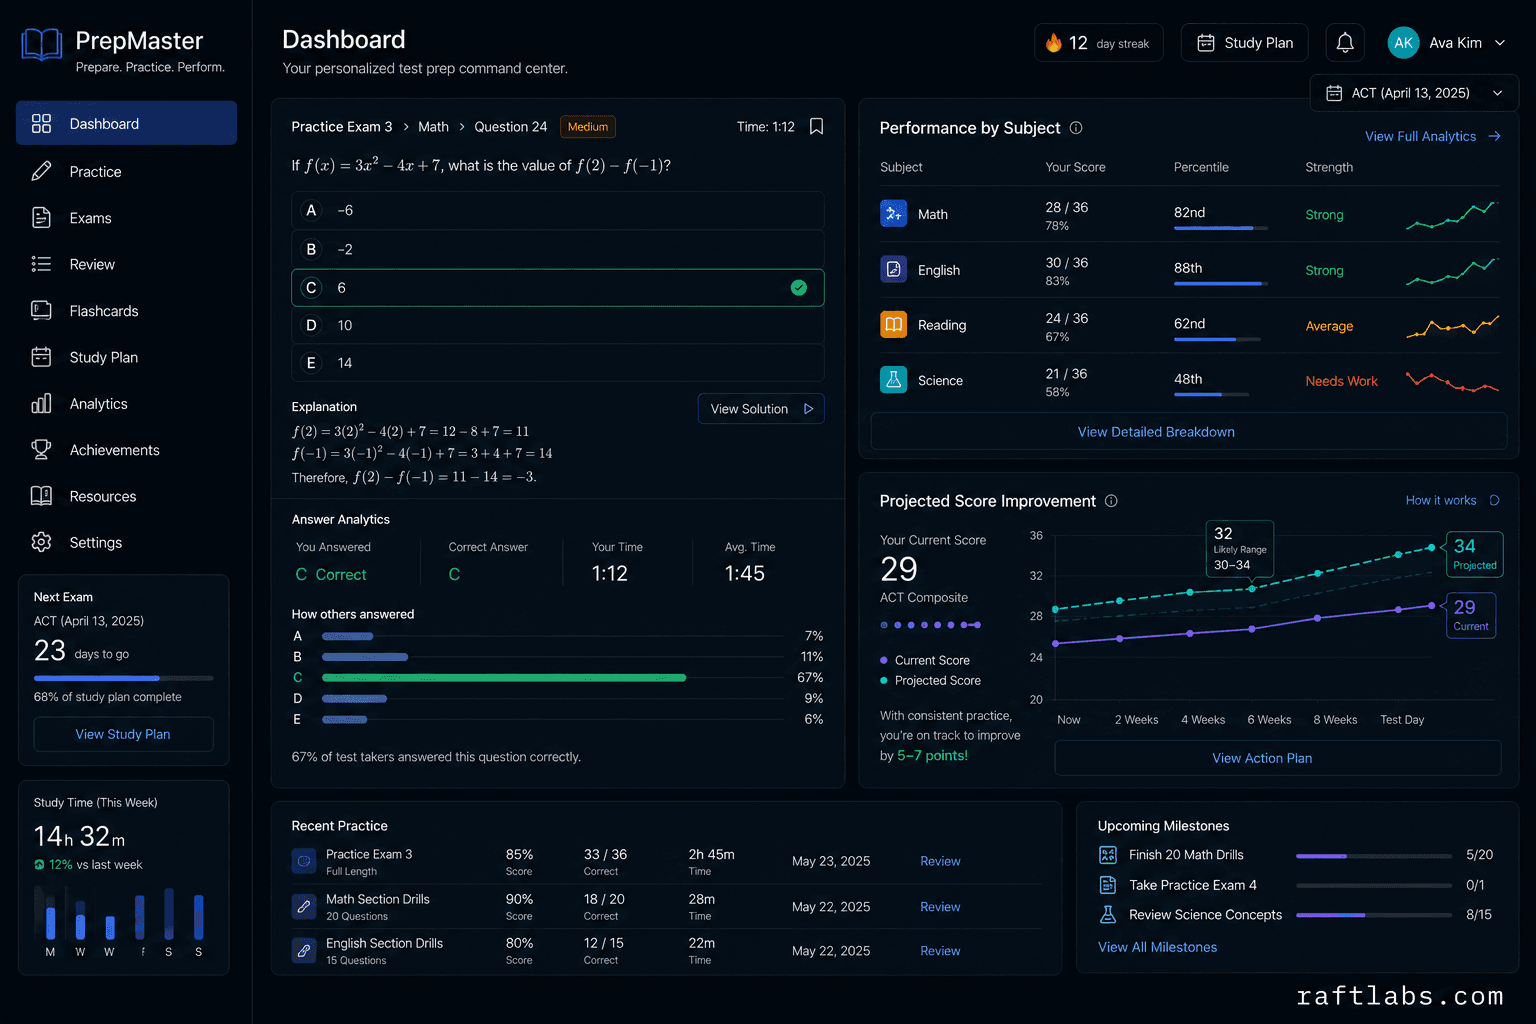Image resolution: width=1536 pixels, height=1024 pixels.
Task: Click the How it works link
Action: 1452,500
